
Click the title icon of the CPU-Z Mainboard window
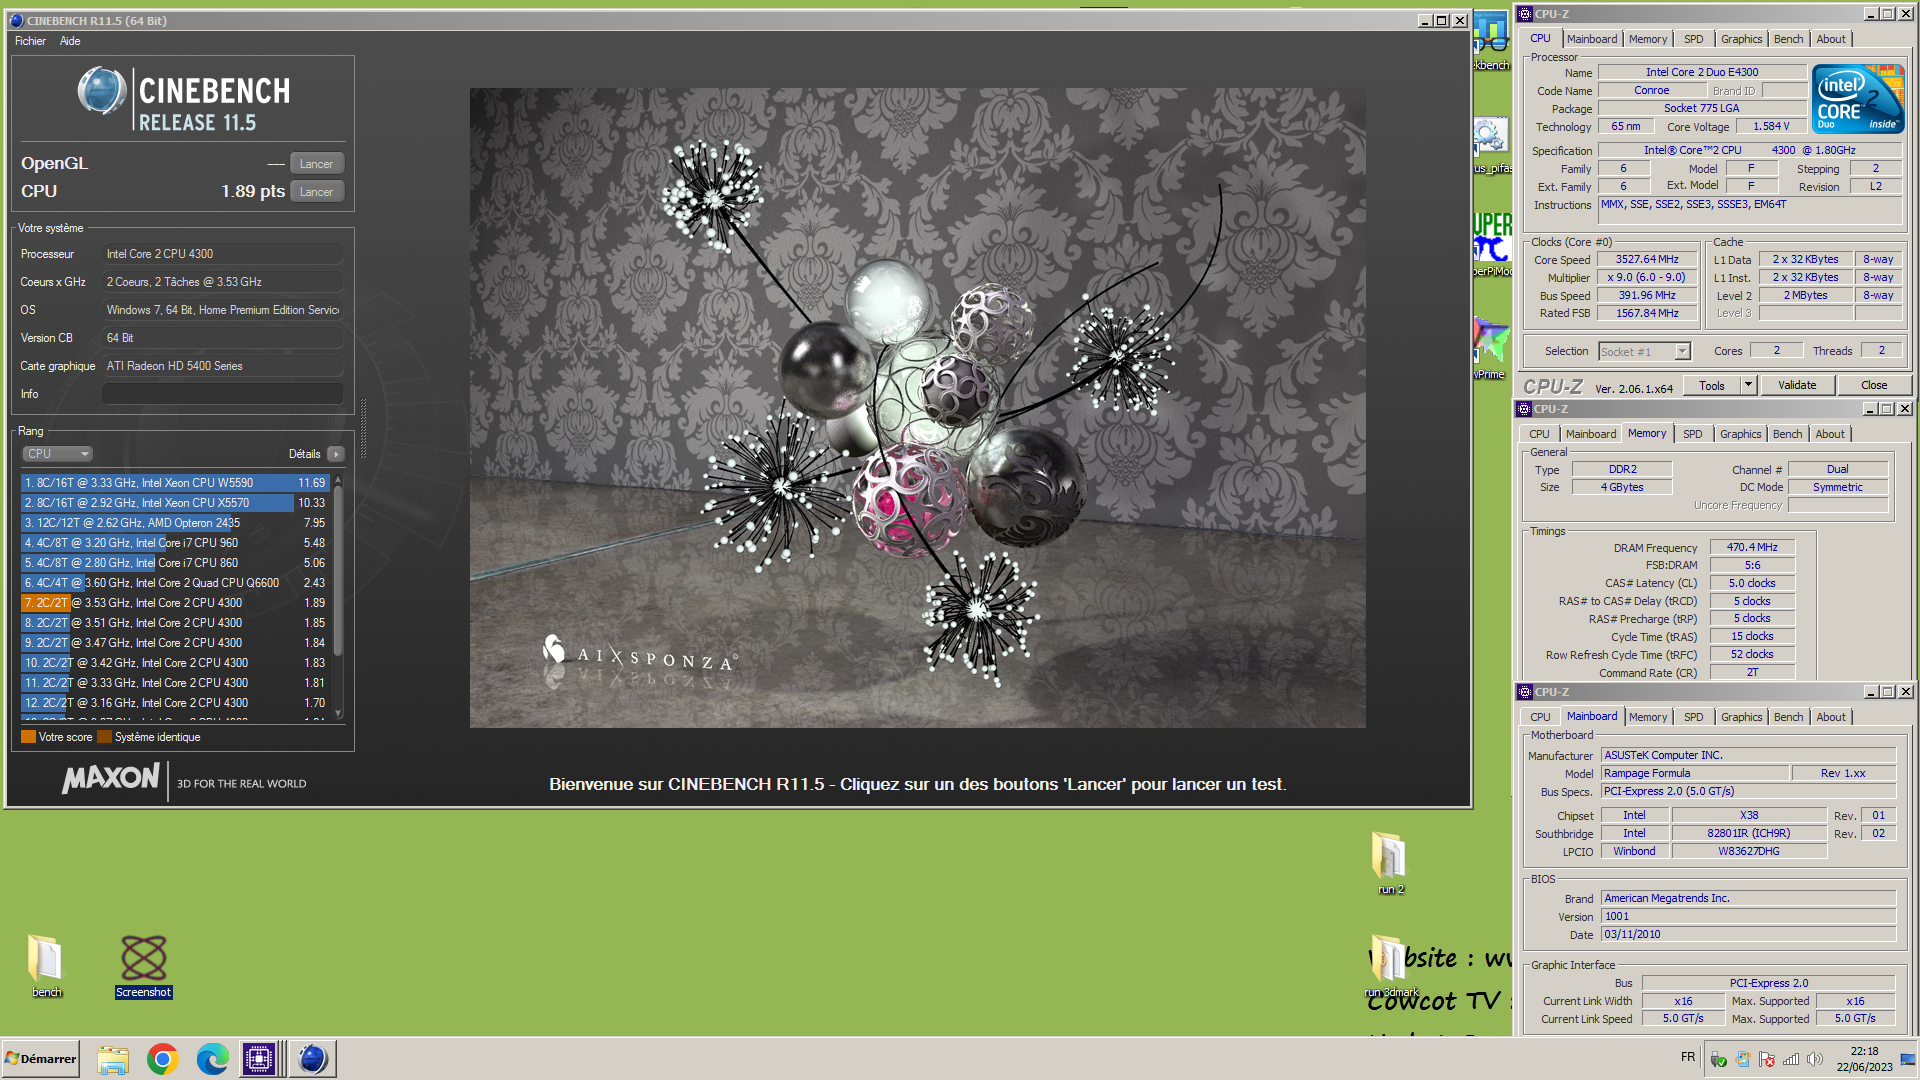coord(1524,692)
